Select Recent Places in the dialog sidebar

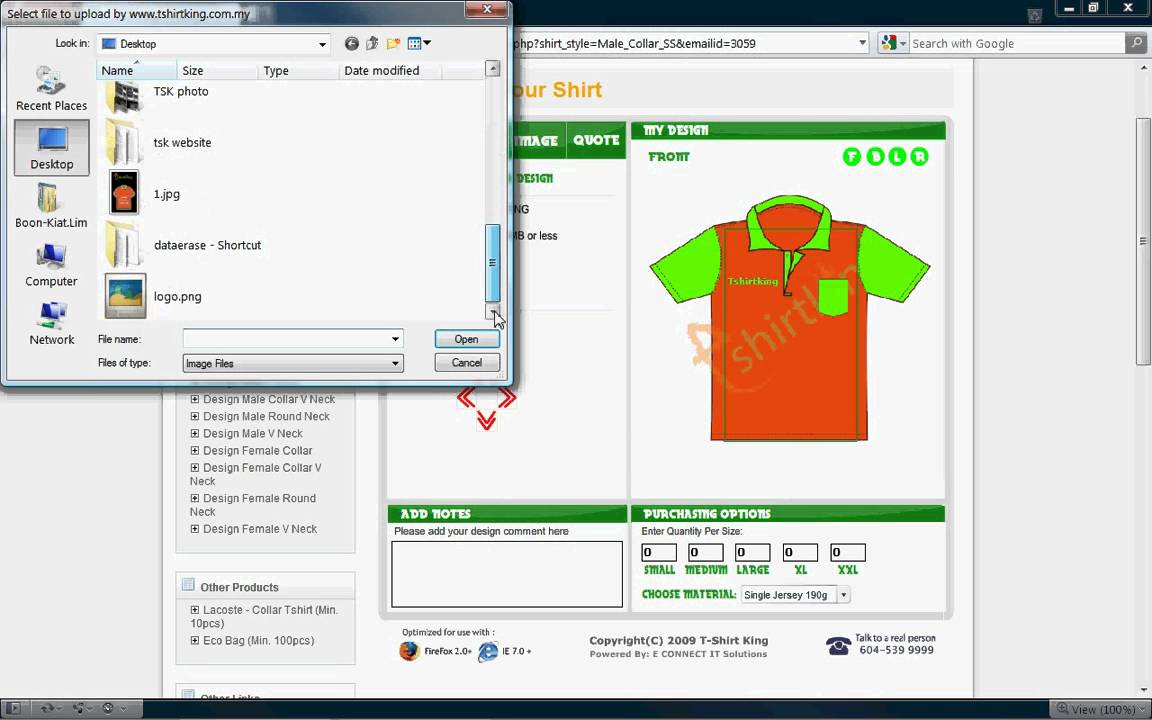tap(51, 88)
